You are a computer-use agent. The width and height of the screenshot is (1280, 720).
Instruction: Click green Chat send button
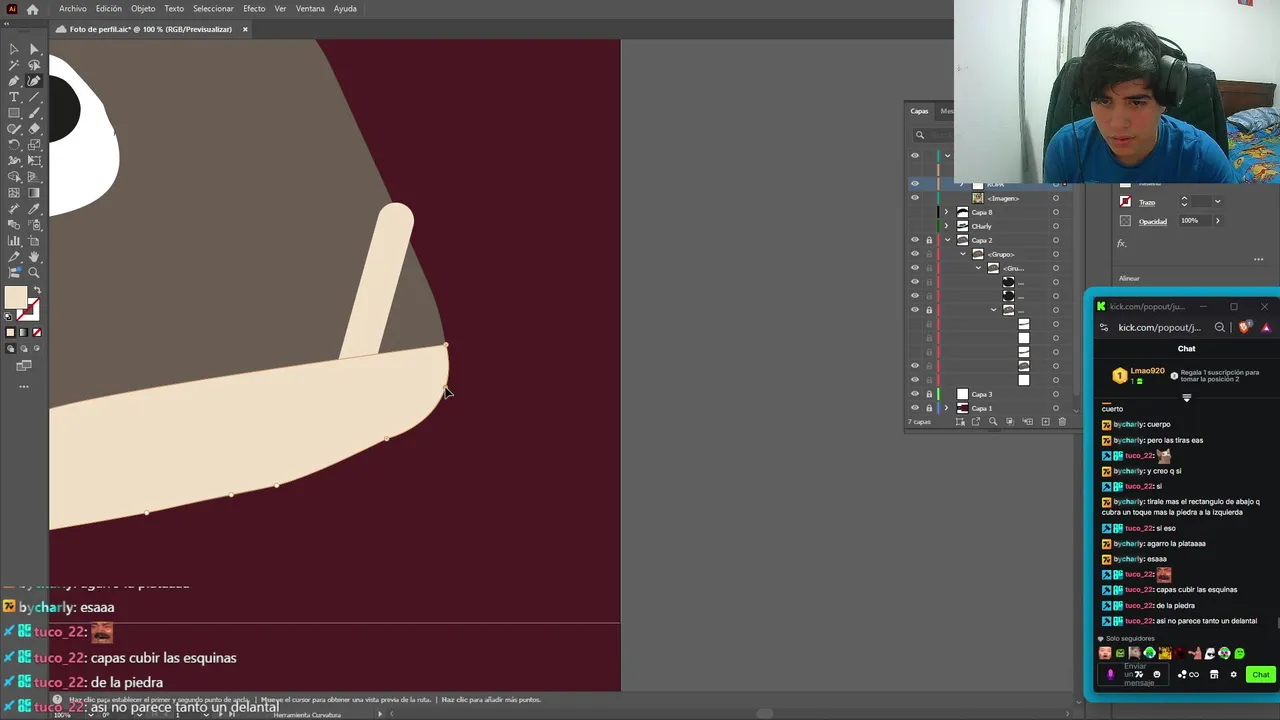coord(1260,675)
